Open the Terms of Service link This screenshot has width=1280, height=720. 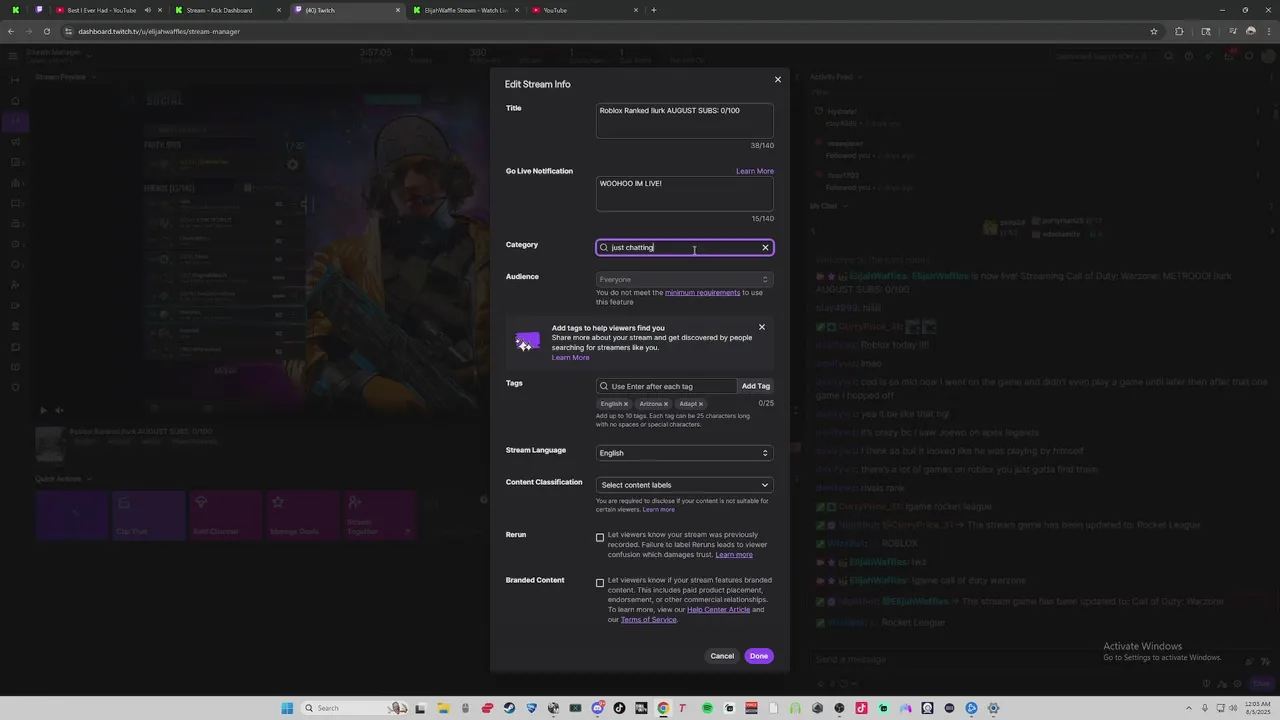(648, 620)
